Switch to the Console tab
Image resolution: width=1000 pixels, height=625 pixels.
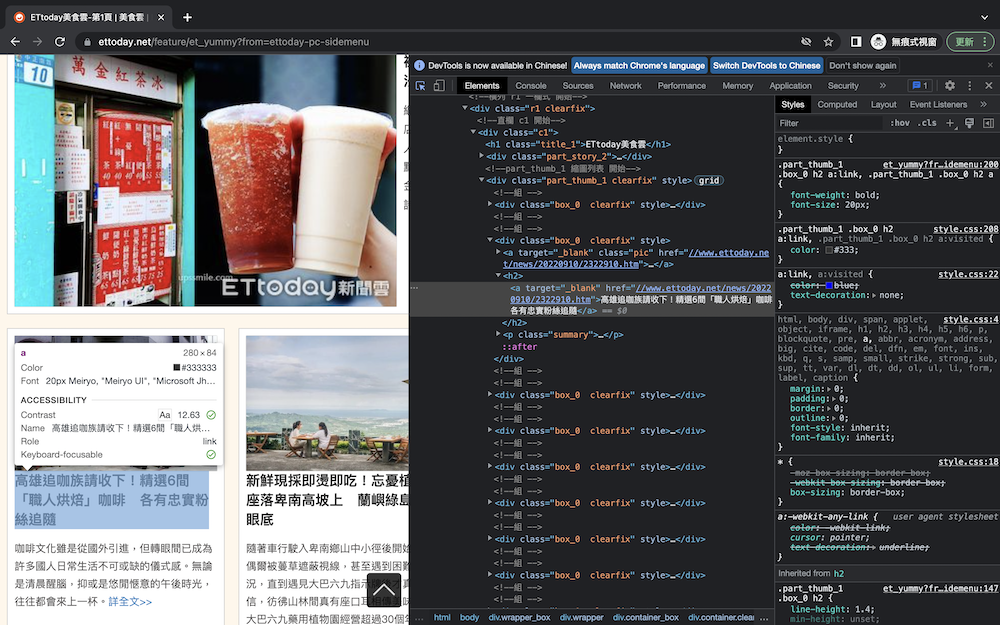pos(531,85)
